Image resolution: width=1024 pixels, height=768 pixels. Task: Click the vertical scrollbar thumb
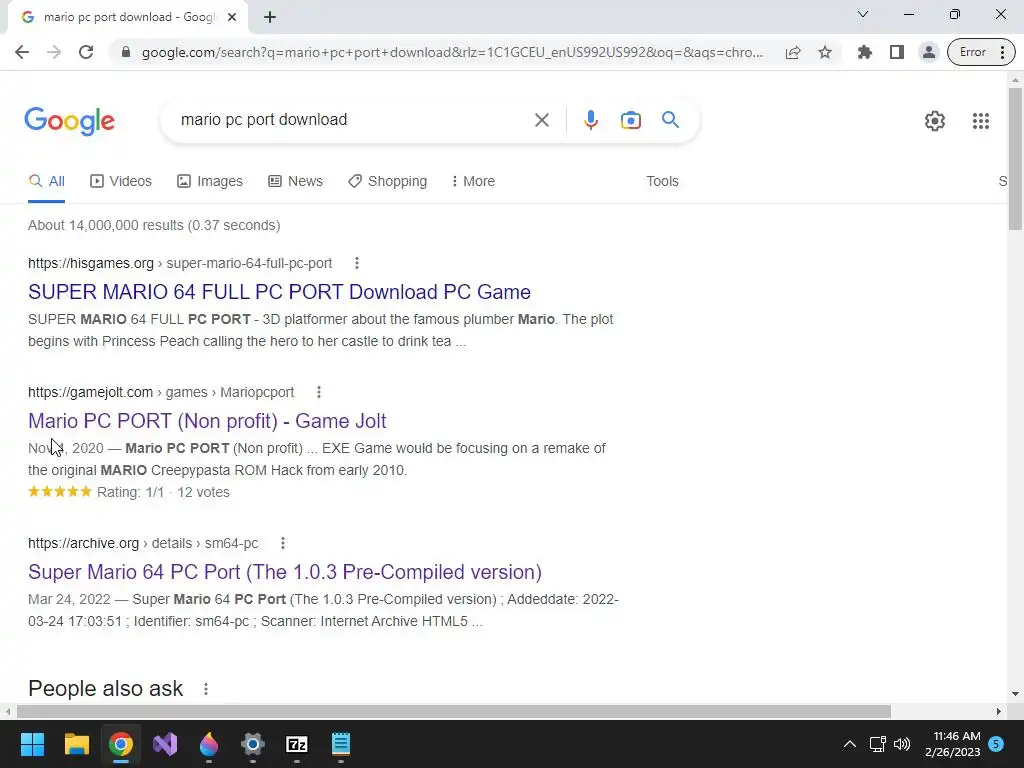1015,159
